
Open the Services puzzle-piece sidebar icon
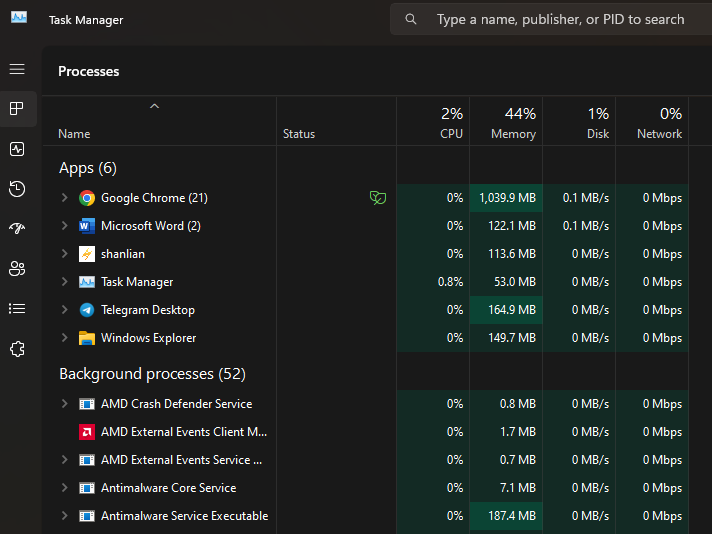tap(17, 349)
